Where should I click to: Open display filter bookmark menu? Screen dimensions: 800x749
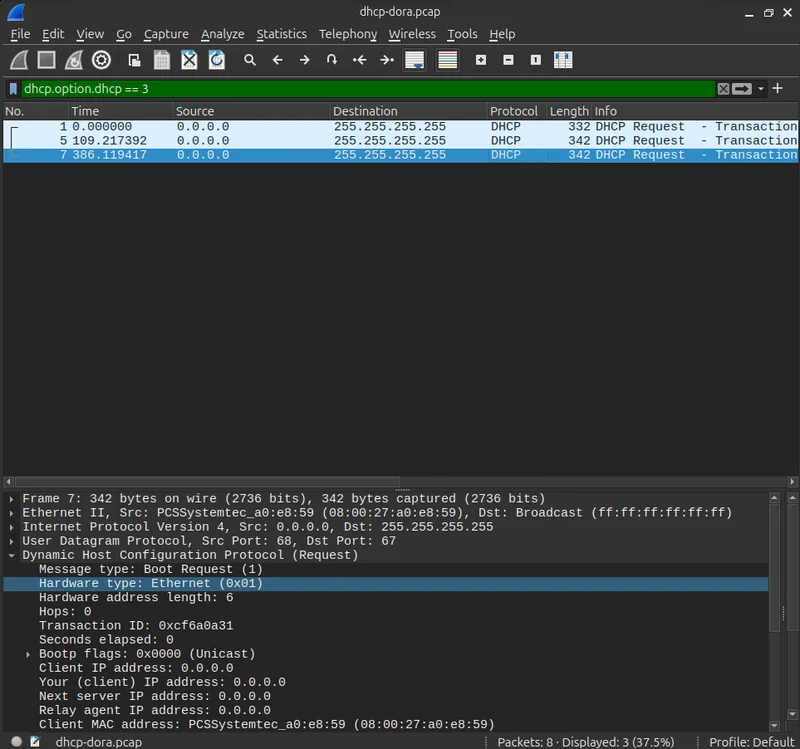pyautogui.click(x=13, y=89)
